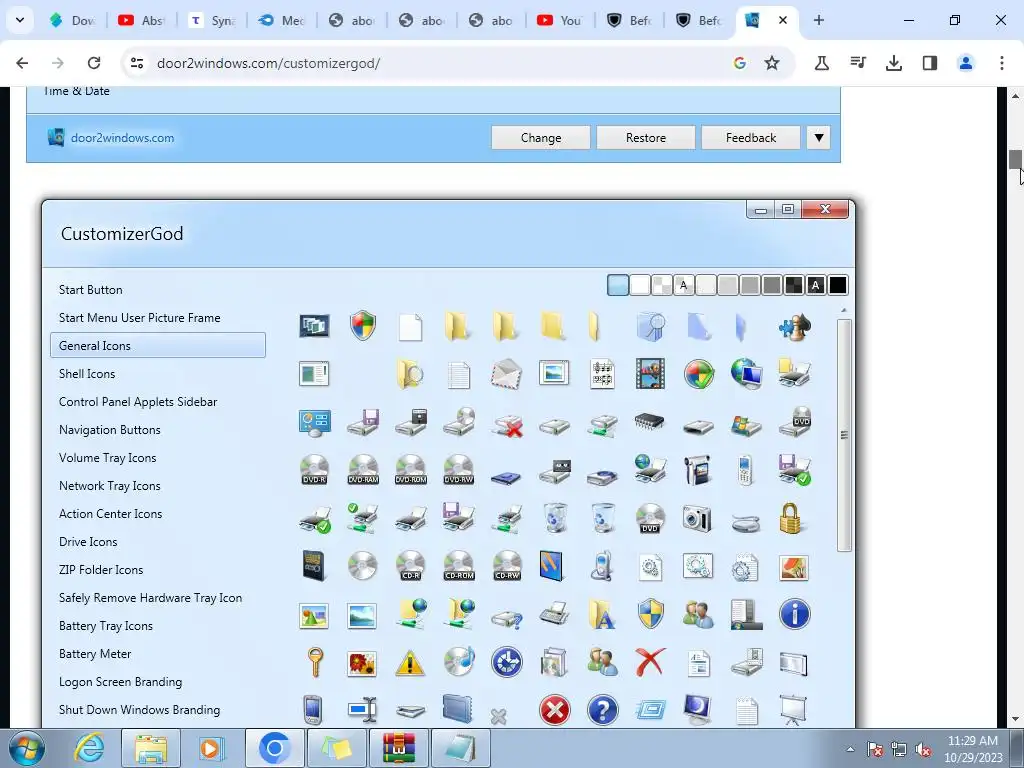Switch to the Syna browser tab
Viewport: 1024px width, 768px height.
pyautogui.click(x=212, y=20)
